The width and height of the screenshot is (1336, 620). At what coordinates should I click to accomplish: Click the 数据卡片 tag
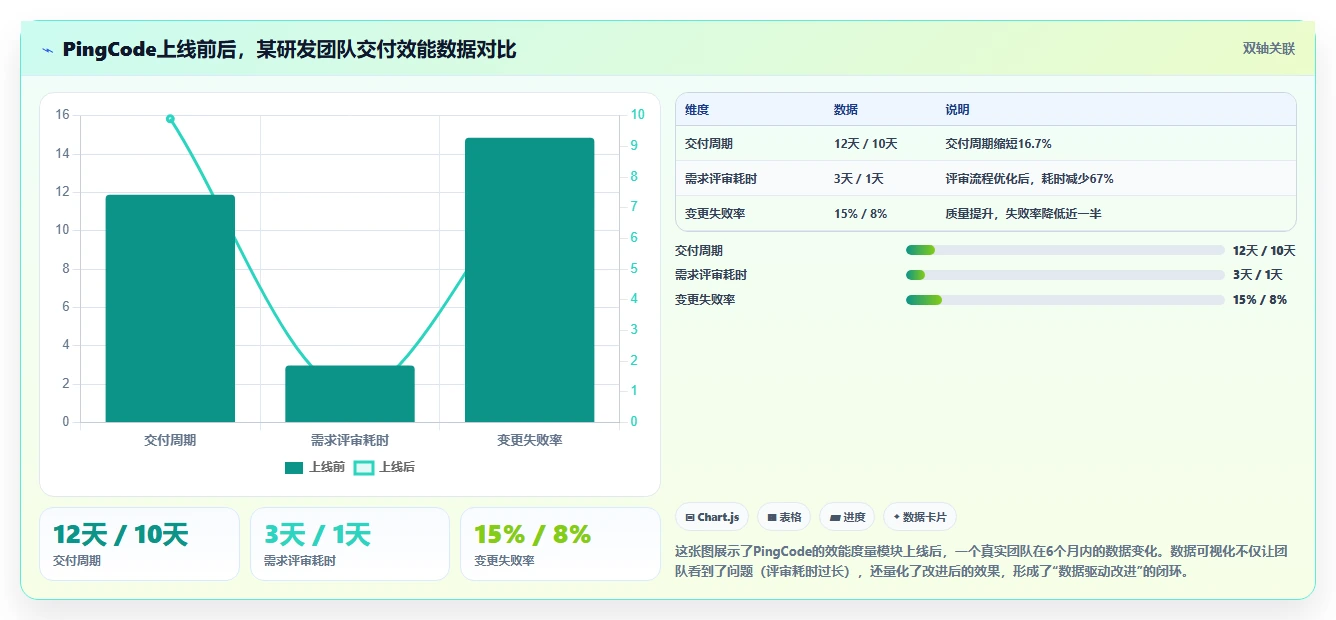click(920, 517)
